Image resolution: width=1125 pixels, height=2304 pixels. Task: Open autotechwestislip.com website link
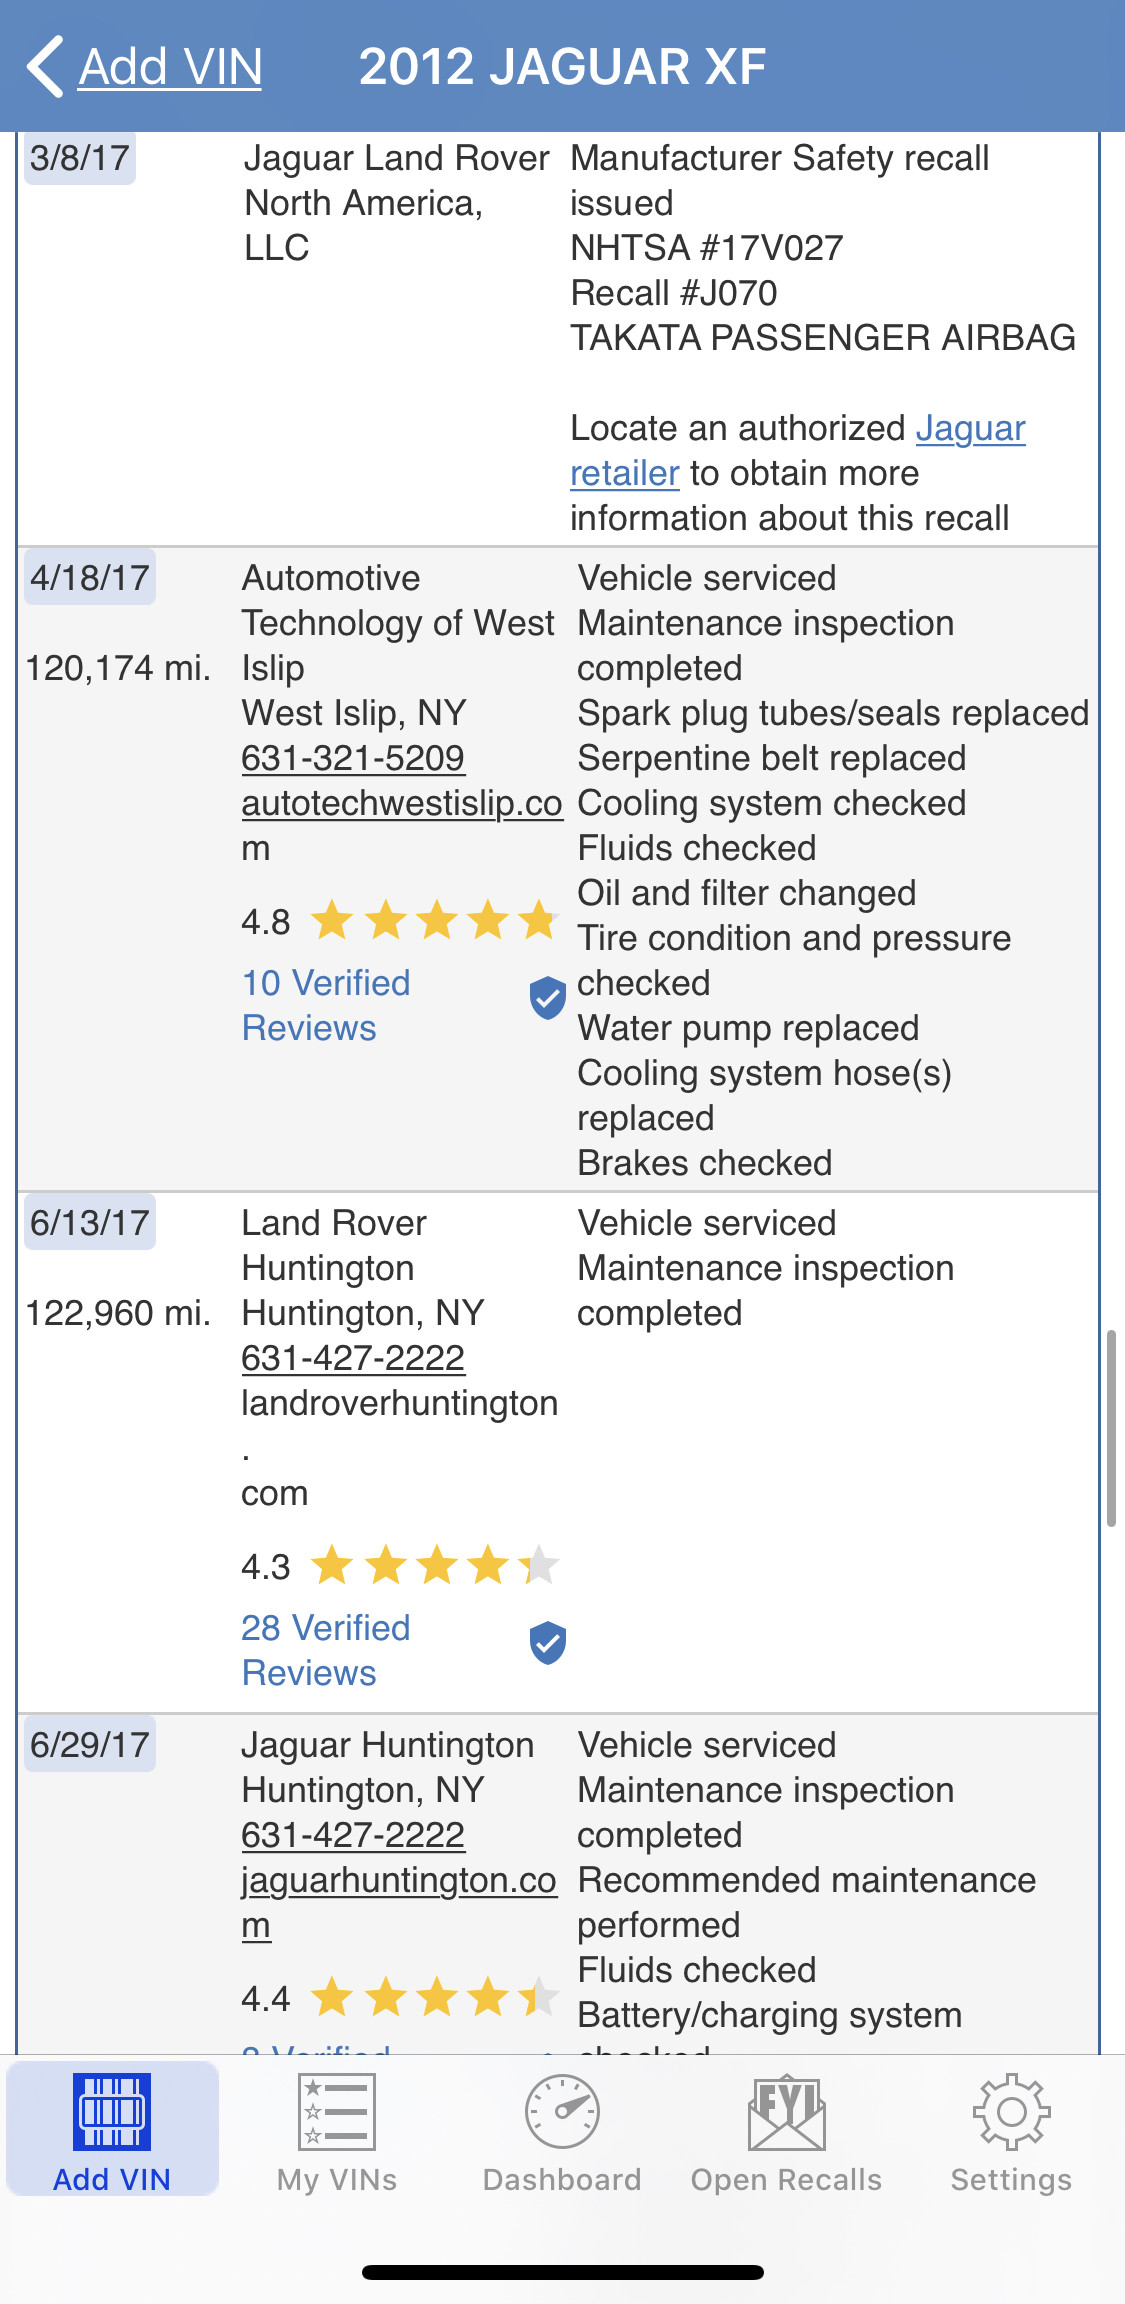tap(401, 804)
